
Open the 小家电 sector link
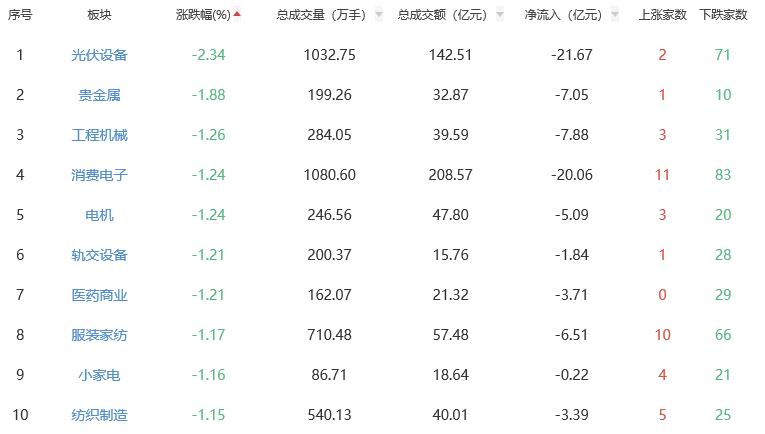click(x=100, y=375)
